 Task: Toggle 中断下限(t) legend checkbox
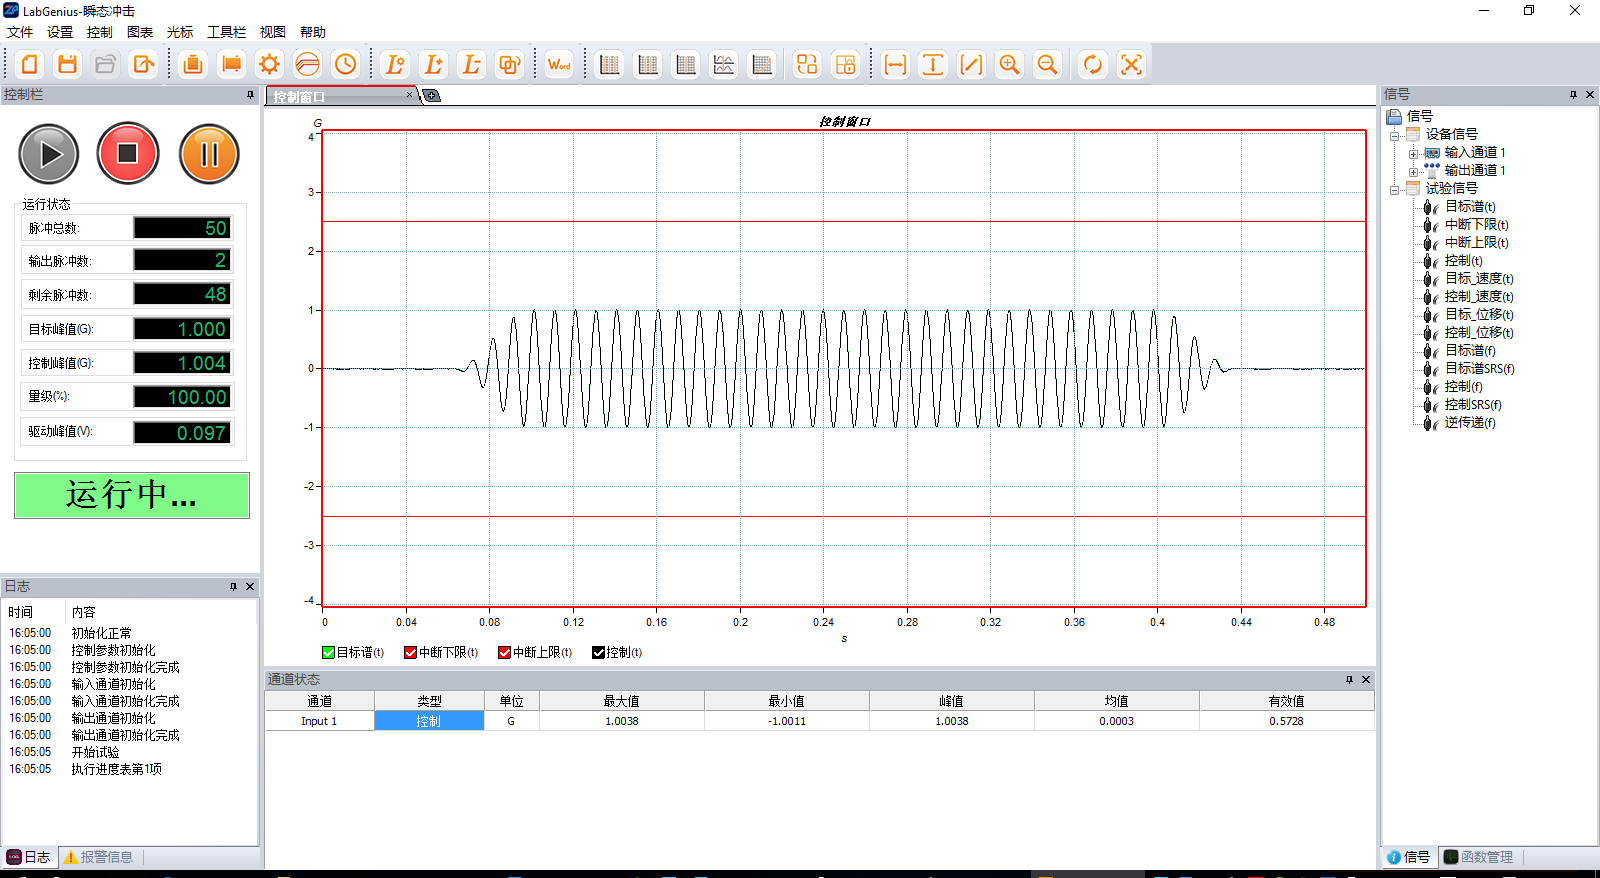(x=410, y=652)
